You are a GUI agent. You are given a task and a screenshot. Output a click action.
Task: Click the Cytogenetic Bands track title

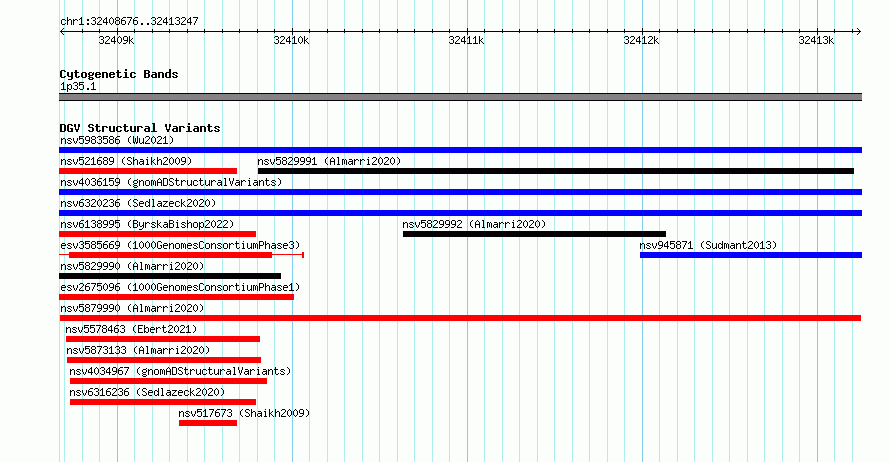[x=119, y=74]
